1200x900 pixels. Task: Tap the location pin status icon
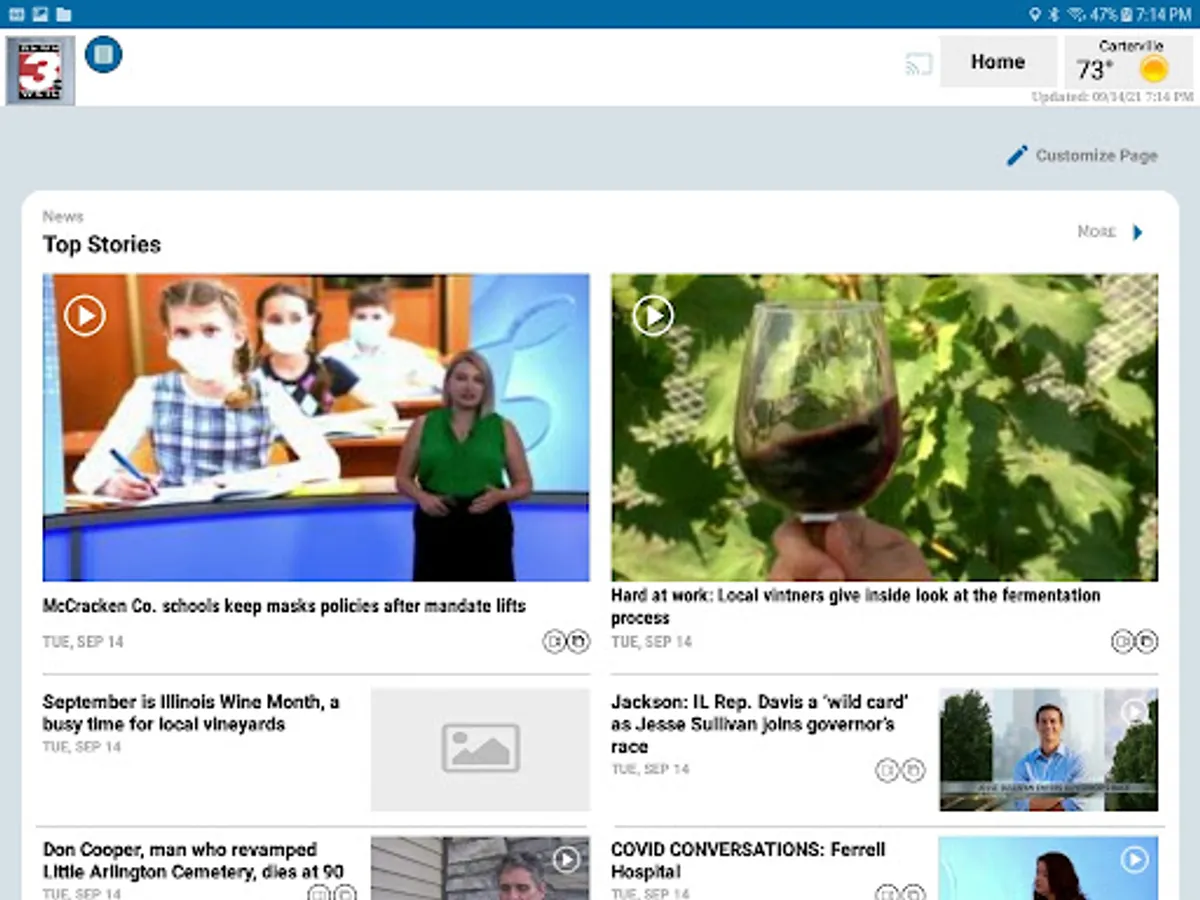click(1035, 14)
